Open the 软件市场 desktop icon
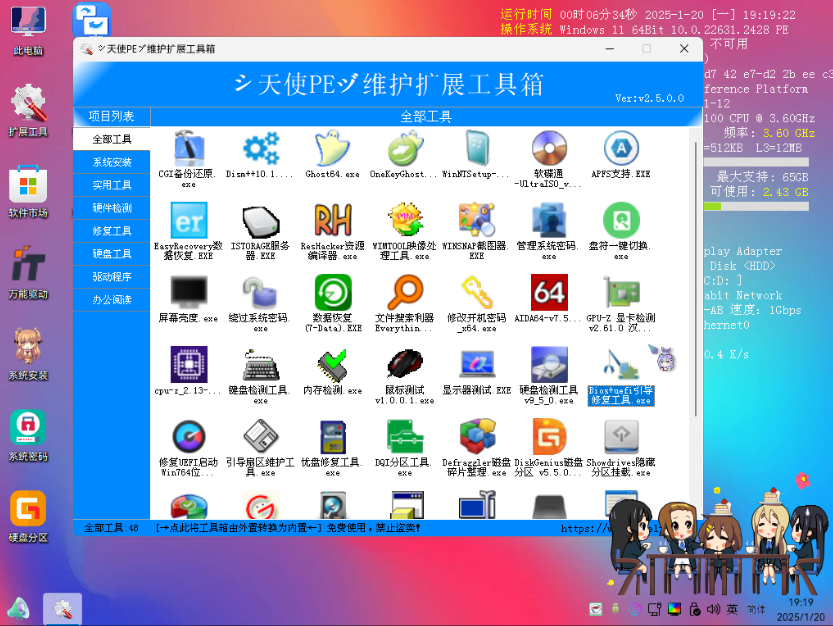The image size is (833, 626). point(29,191)
